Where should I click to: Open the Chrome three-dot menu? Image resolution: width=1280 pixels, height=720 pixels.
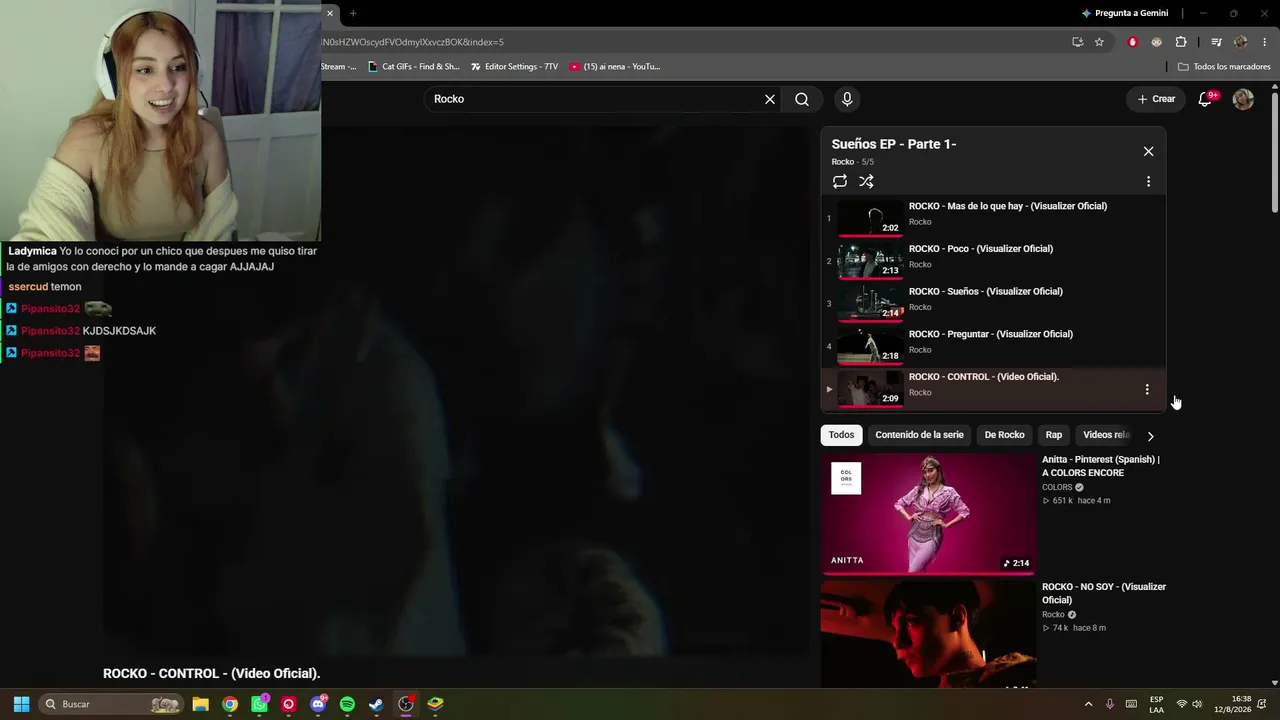pyautogui.click(x=1265, y=42)
